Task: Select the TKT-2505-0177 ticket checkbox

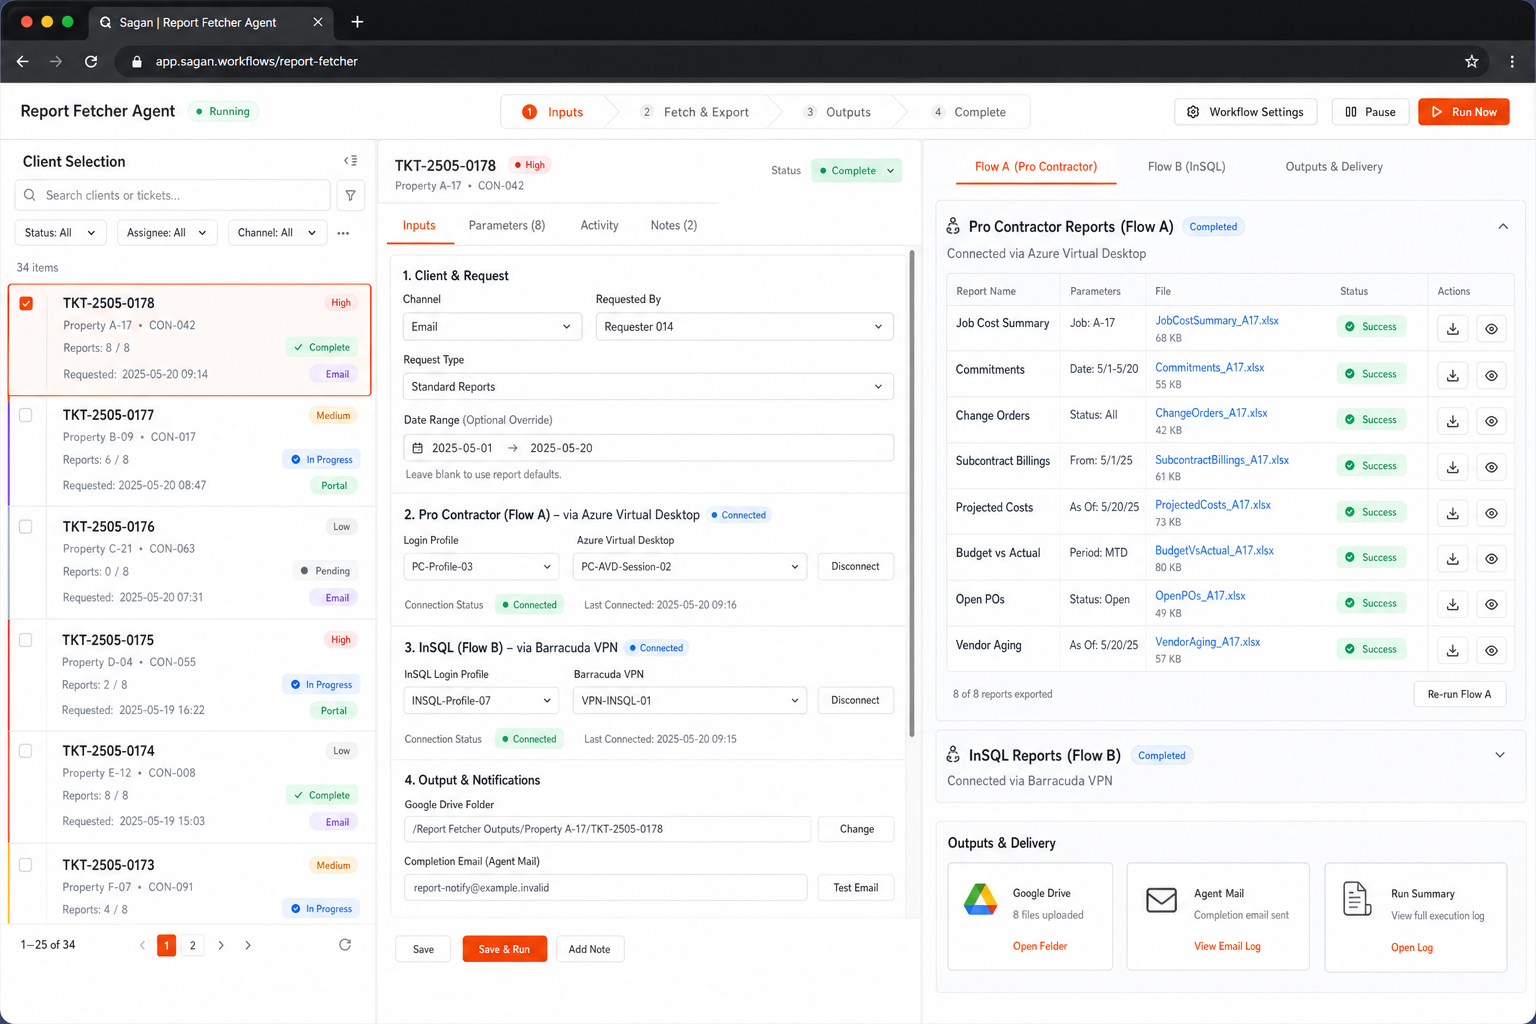Action: click(26, 415)
